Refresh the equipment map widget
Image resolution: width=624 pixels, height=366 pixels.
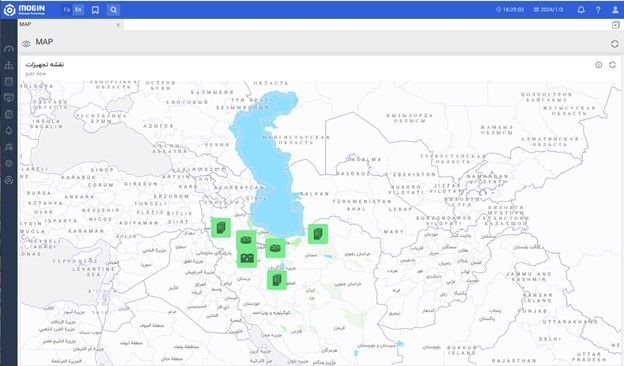(x=612, y=65)
